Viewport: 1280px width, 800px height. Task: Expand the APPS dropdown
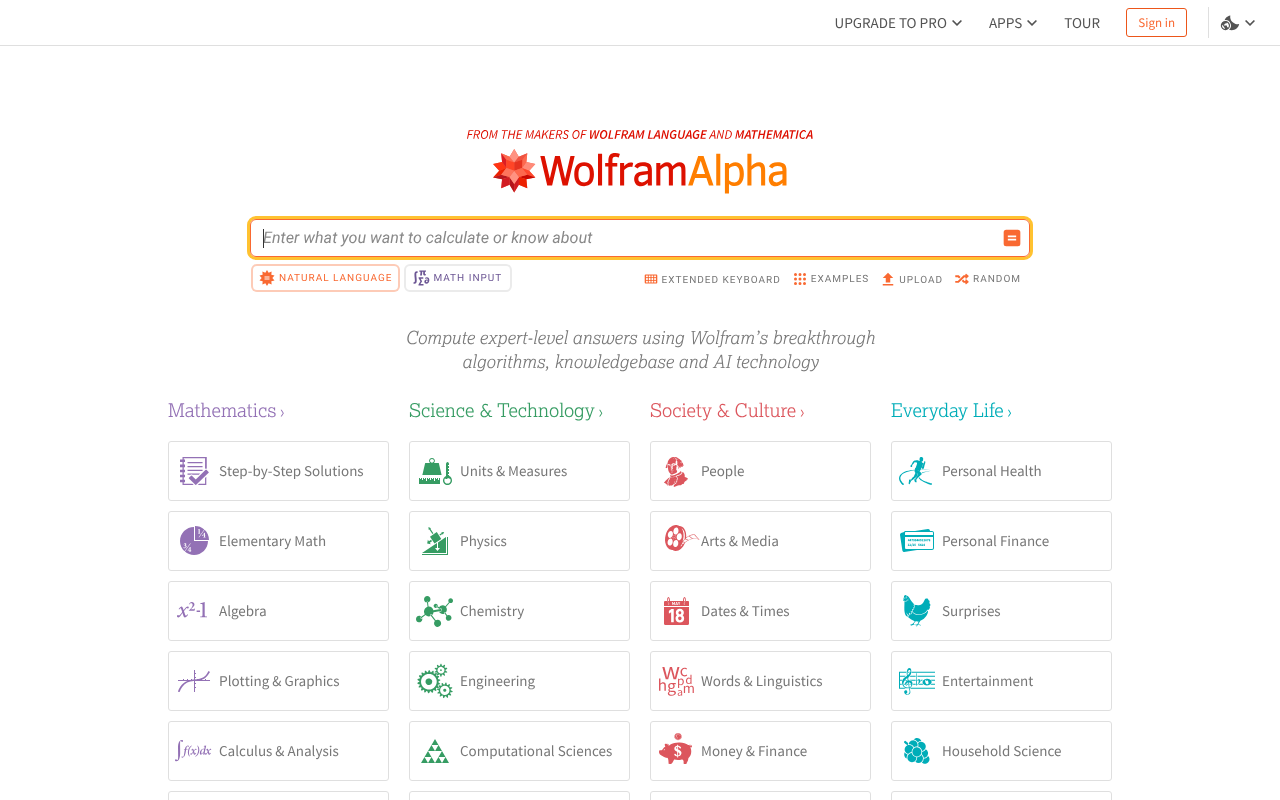(1011, 22)
